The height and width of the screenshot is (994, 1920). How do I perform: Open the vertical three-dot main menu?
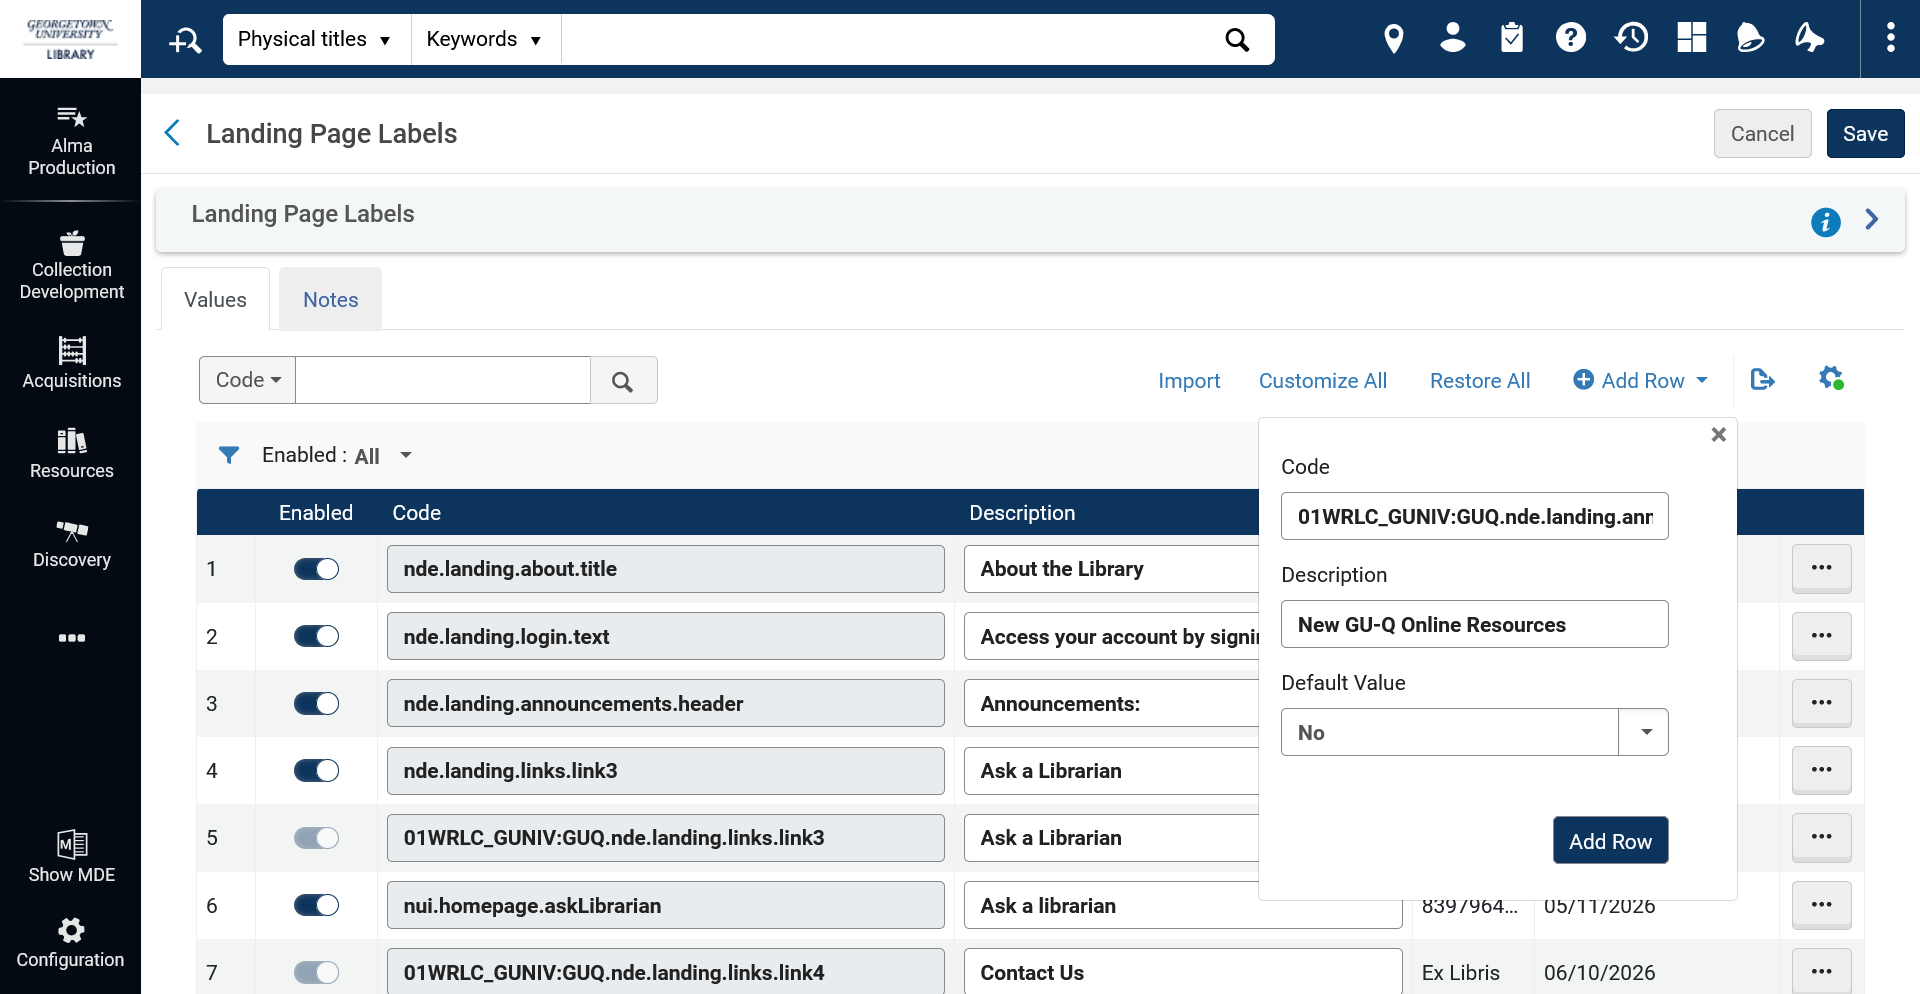click(x=1890, y=39)
